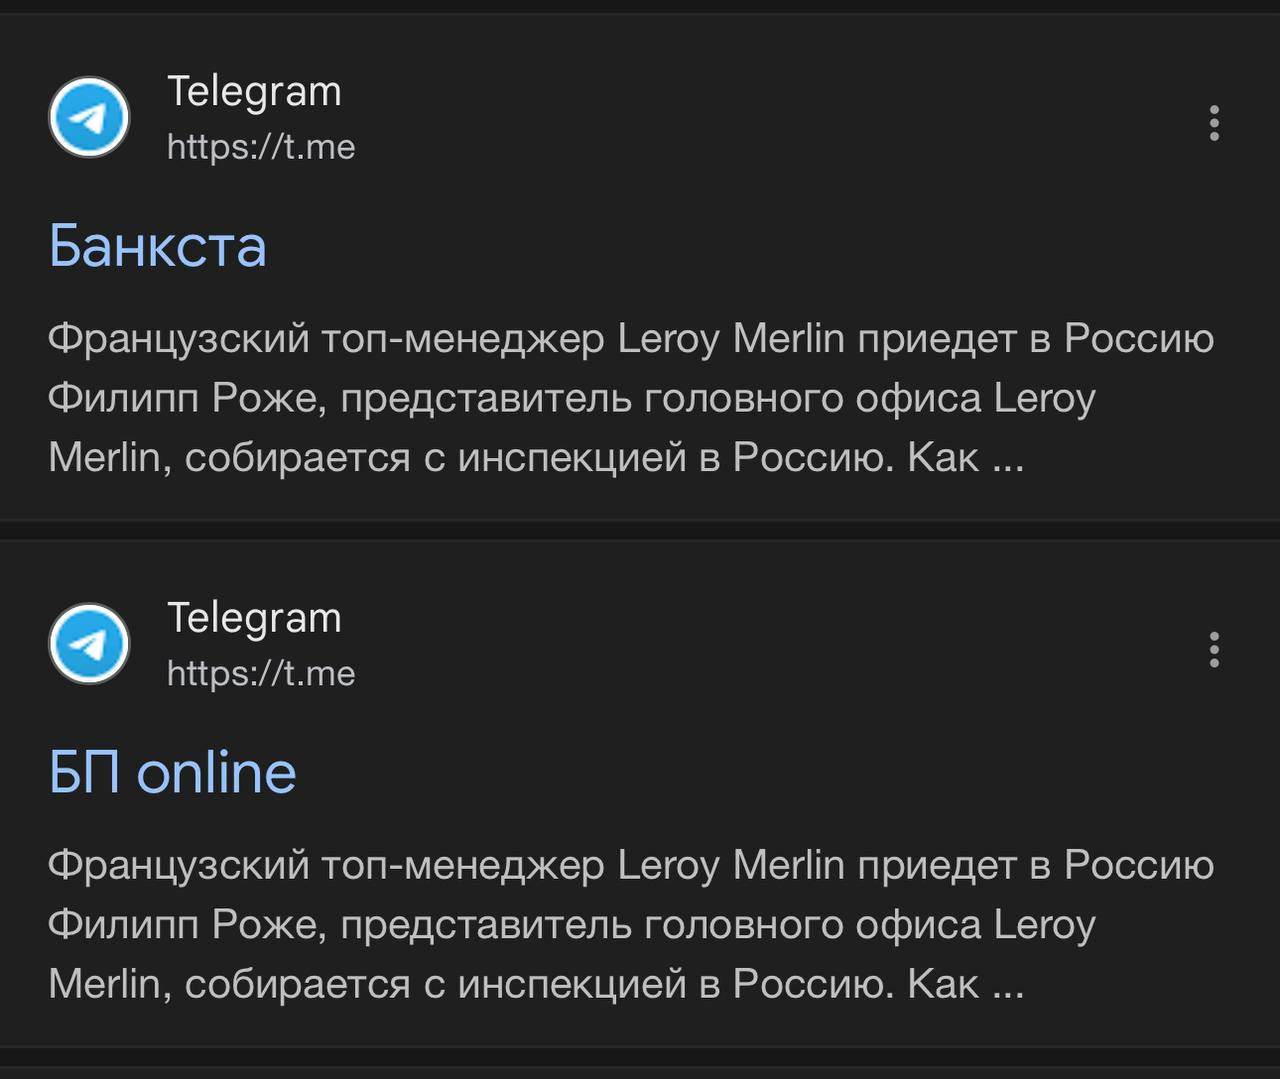Open the Банкста result title link
Image resolution: width=1280 pixels, height=1079 pixels.
(158, 246)
